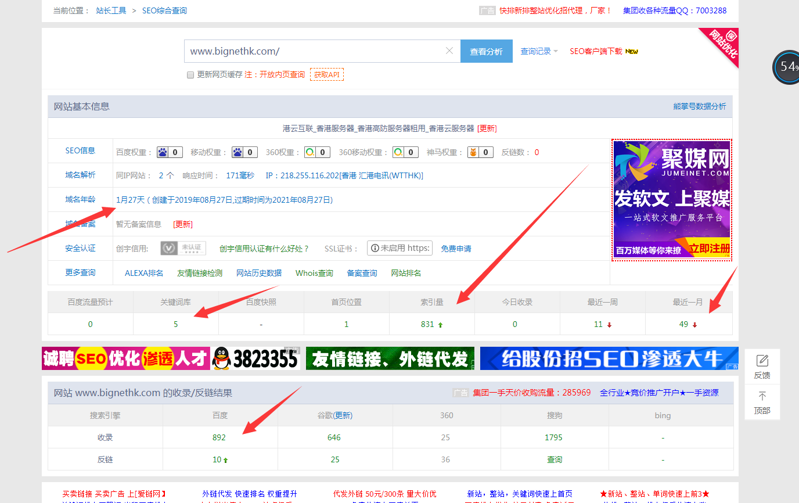Click the 索引量 831 value
Screen dimensions: 799x503
pyautogui.click(x=427, y=324)
